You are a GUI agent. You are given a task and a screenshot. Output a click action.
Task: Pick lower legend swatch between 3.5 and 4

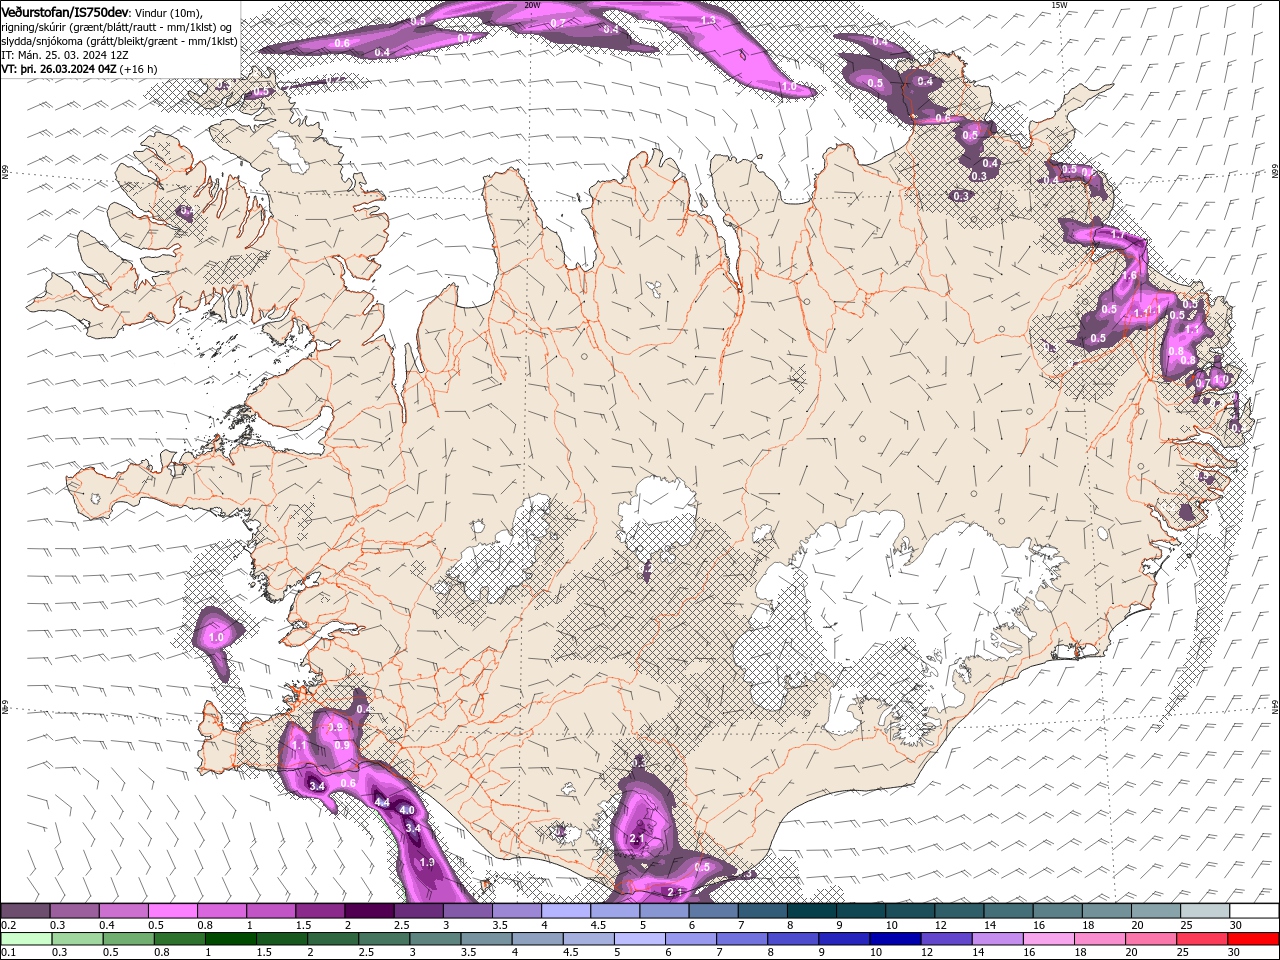[x=486, y=939]
